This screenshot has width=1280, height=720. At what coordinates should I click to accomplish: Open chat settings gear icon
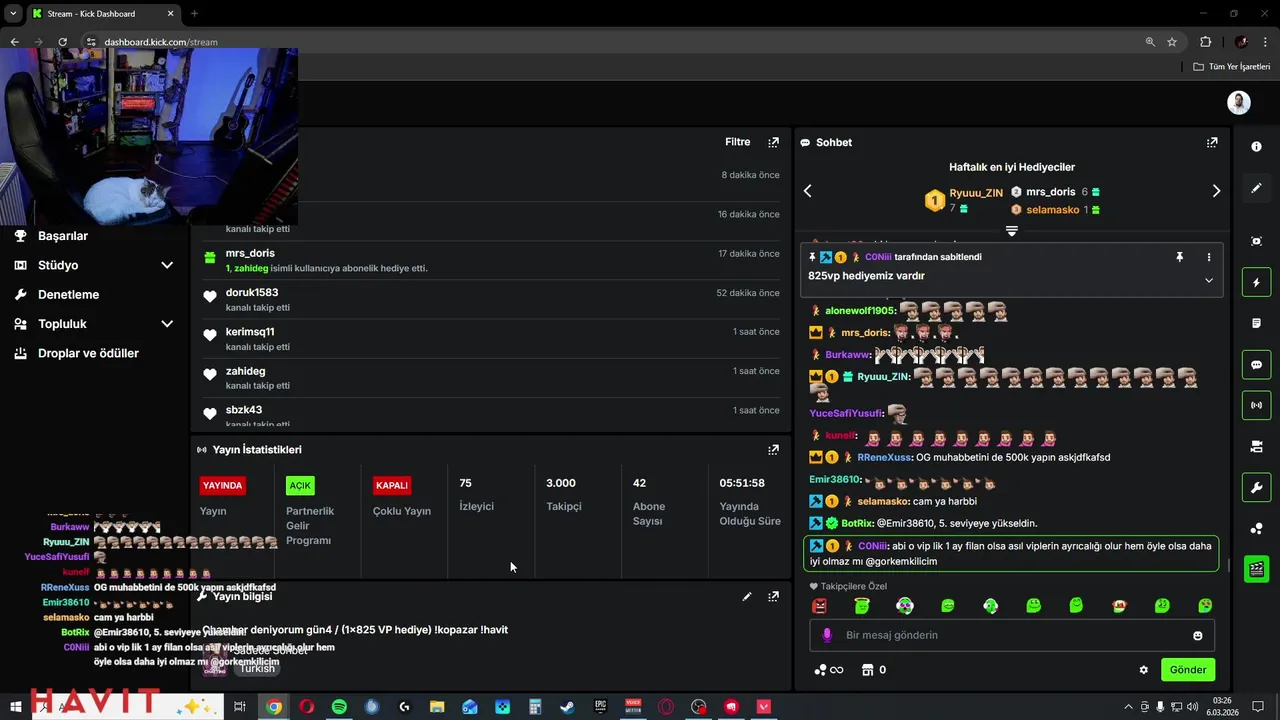tap(1144, 670)
